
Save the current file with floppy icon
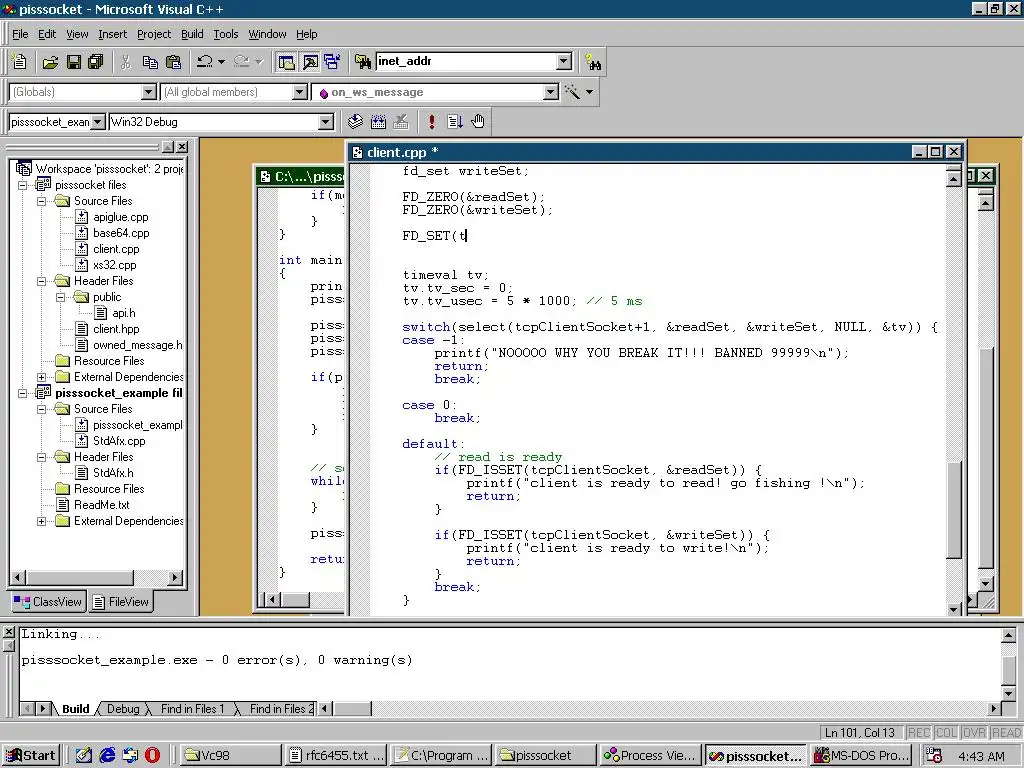pos(73,62)
